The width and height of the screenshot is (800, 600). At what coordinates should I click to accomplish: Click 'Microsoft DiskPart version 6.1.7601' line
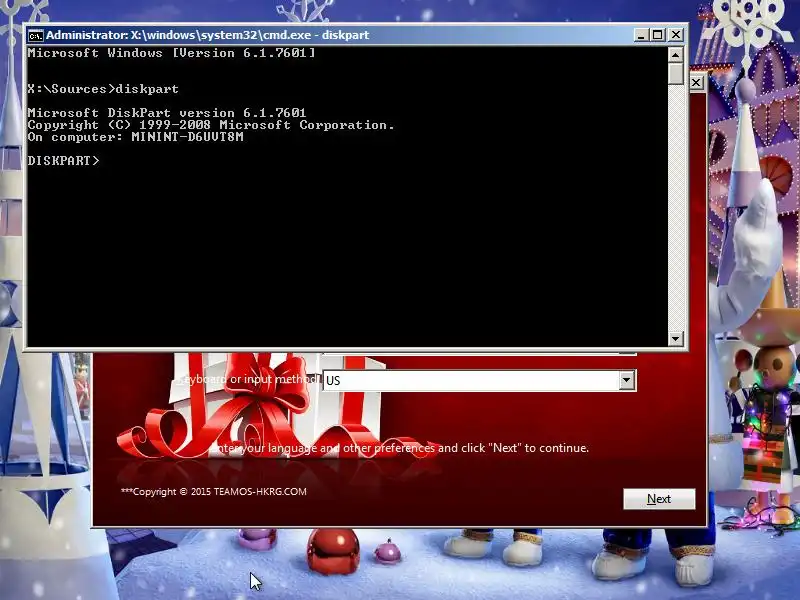[167, 113]
